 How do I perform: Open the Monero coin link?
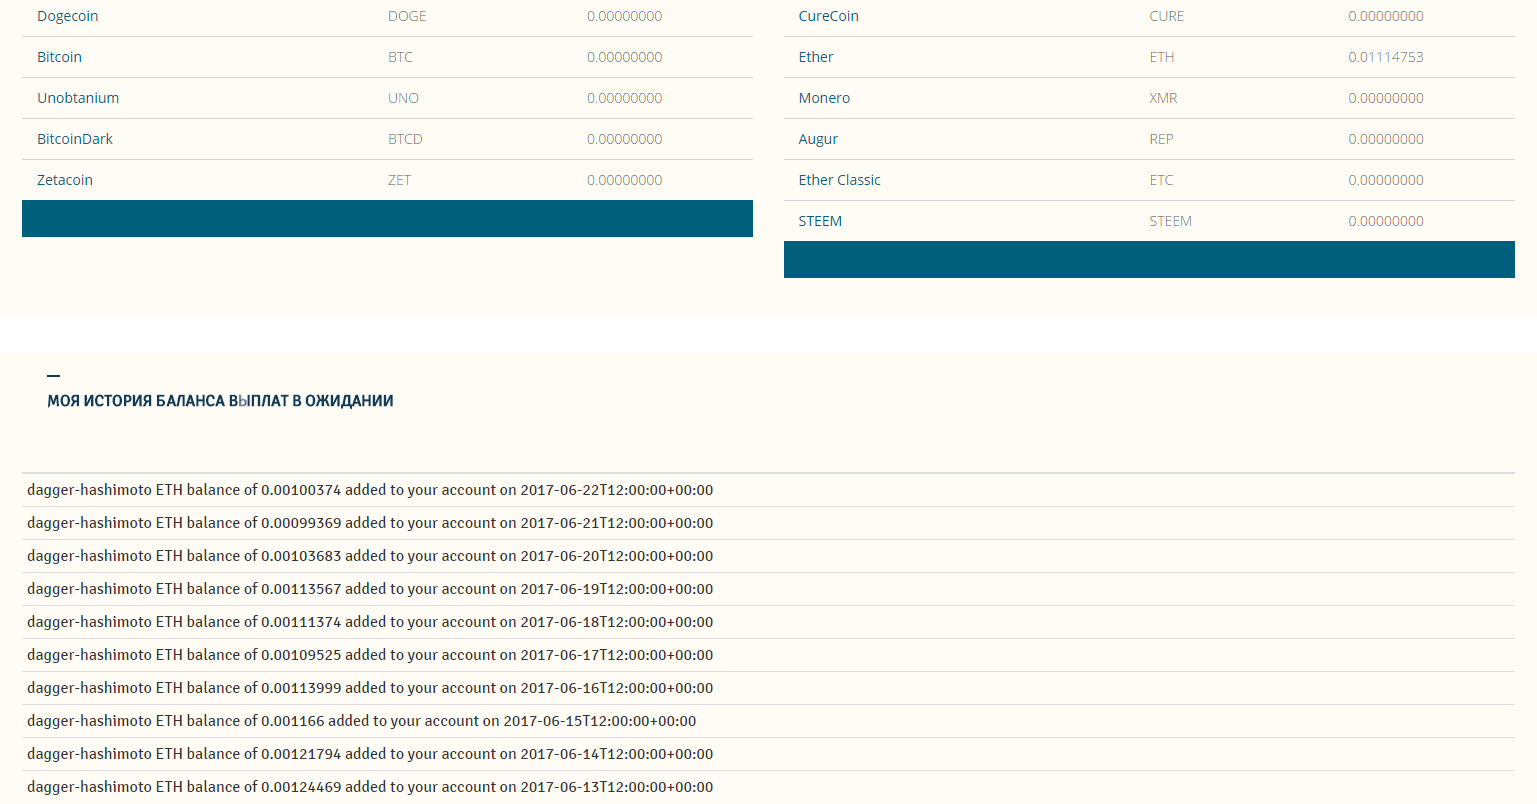pyautogui.click(x=824, y=98)
